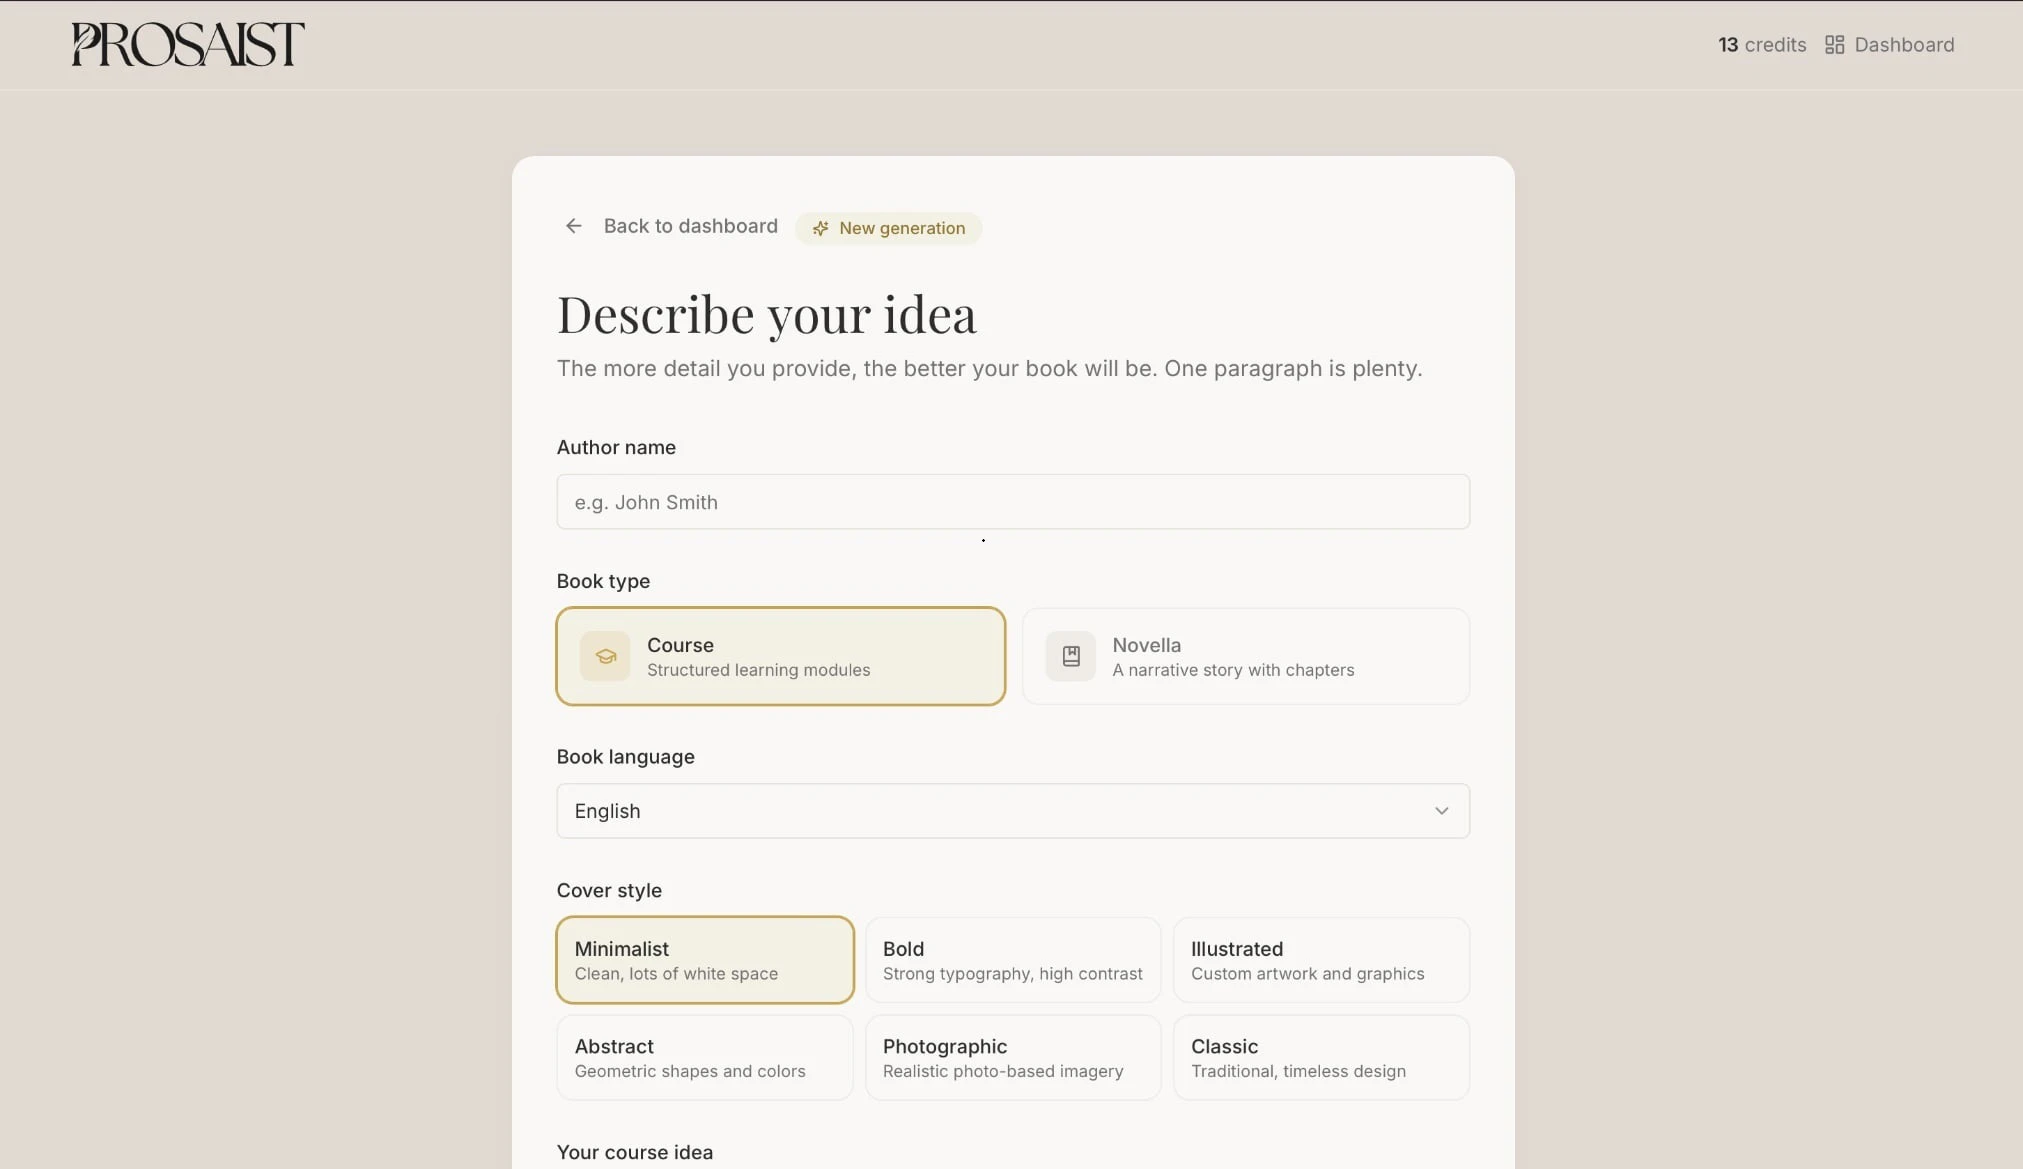Image resolution: width=2023 pixels, height=1169 pixels.
Task: Click the language dropdown chevron arrow
Action: (x=1441, y=811)
